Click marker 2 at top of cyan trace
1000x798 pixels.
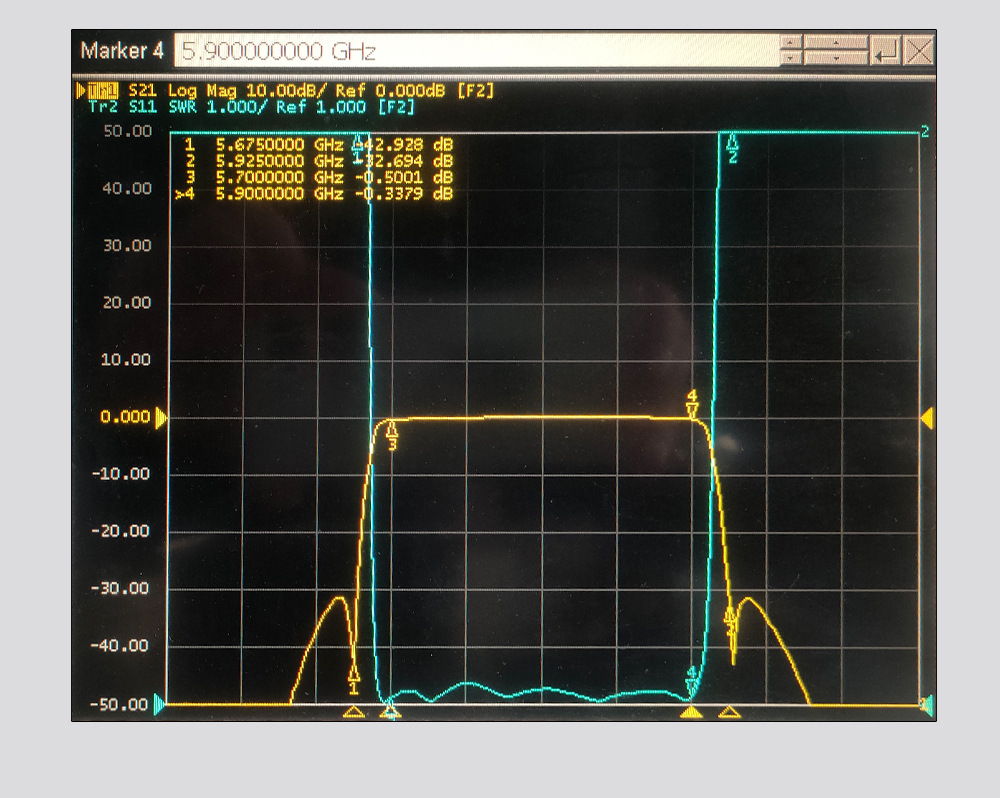coord(733,149)
